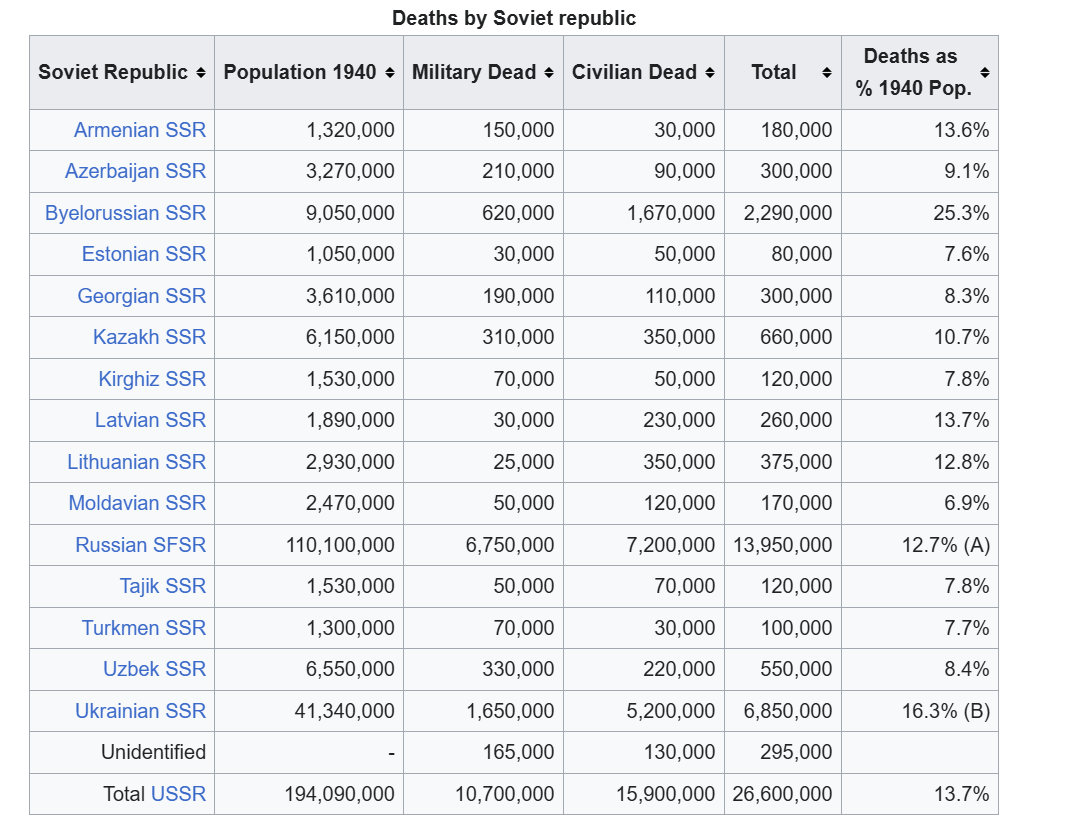Click Lithuanian SSR link
Viewport: 1084px width, 839px height.
click(x=136, y=462)
